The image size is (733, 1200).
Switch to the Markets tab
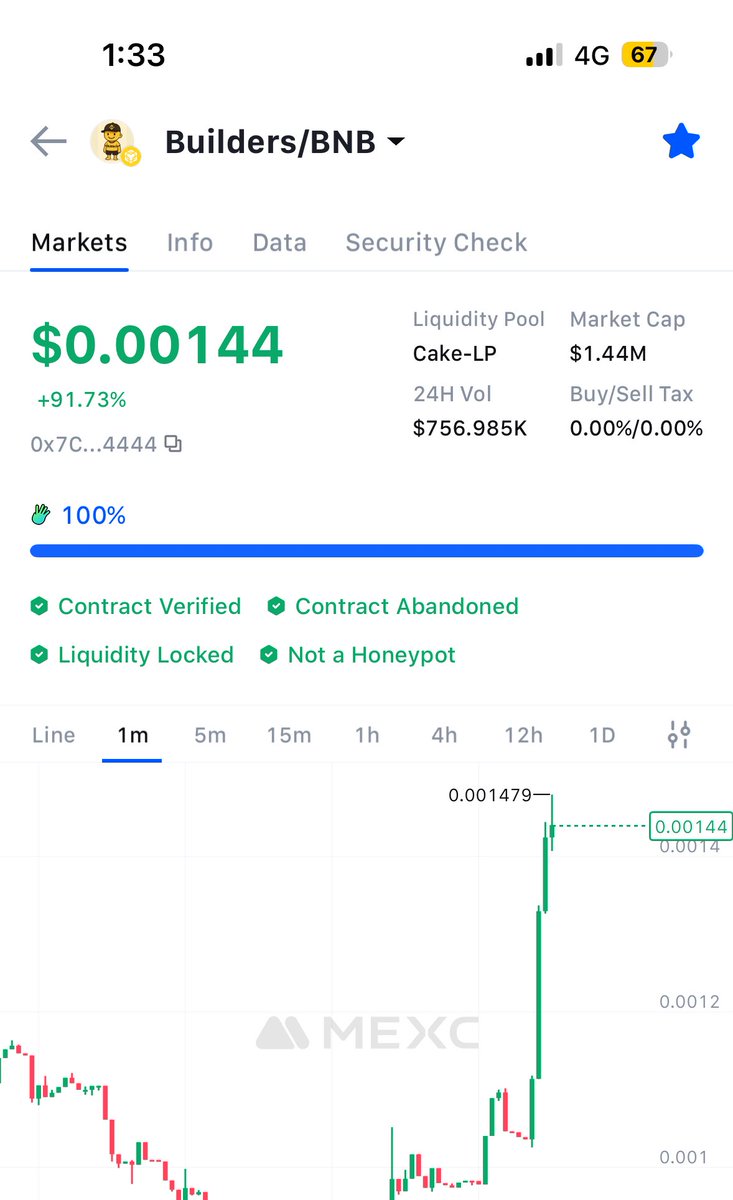79,242
